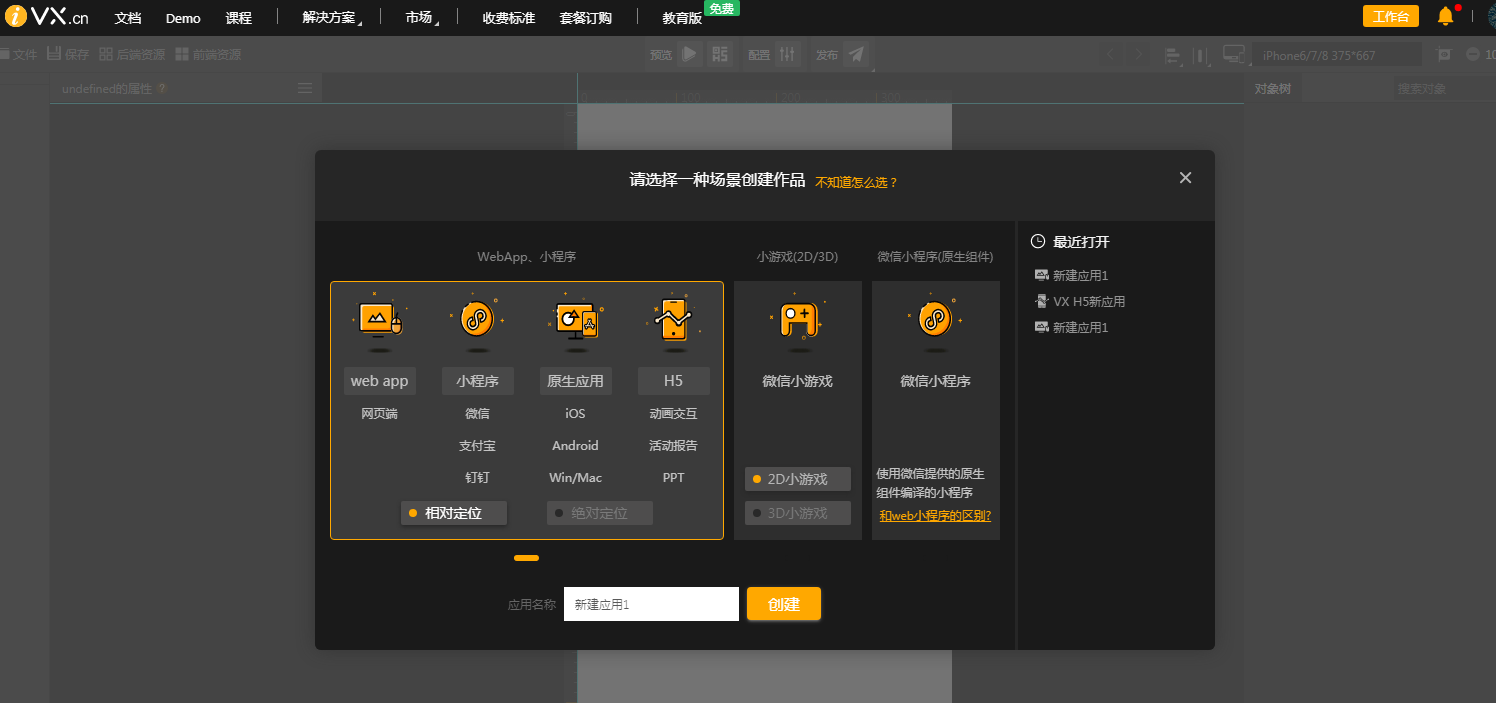Click the 保存 save icon

(x=53, y=54)
